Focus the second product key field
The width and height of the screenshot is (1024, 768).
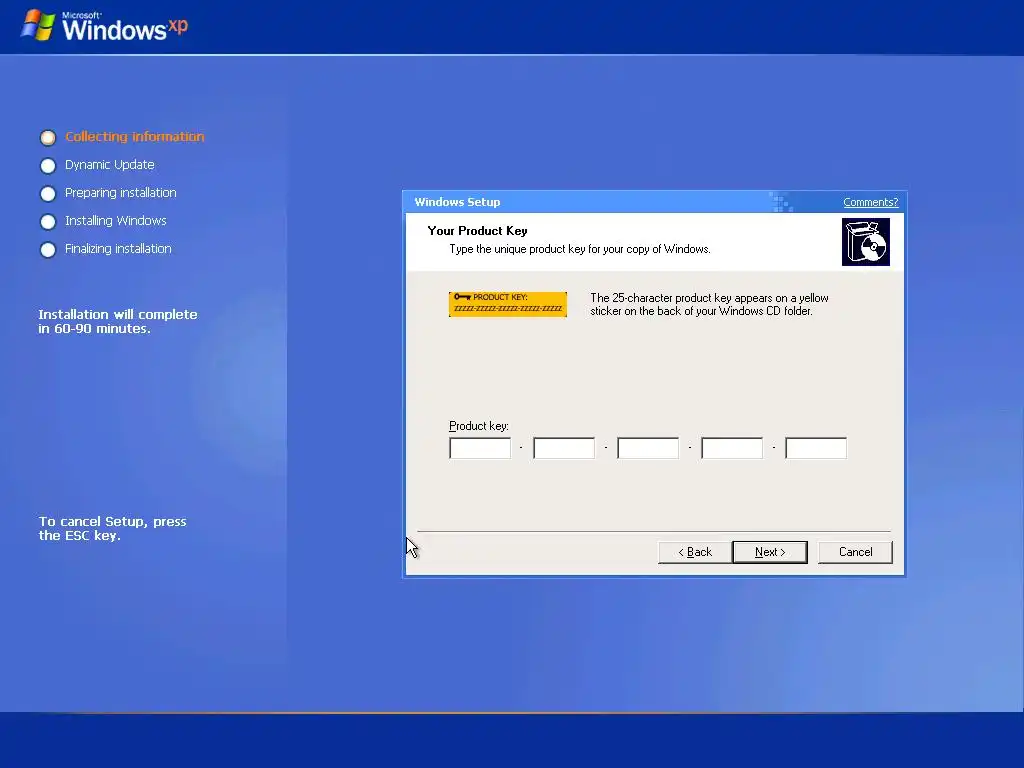tap(564, 448)
